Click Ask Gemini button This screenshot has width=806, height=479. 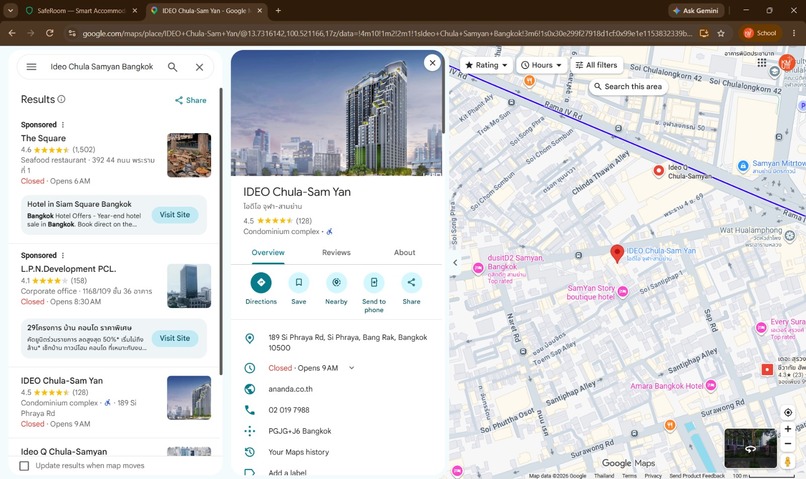coord(696,10)
